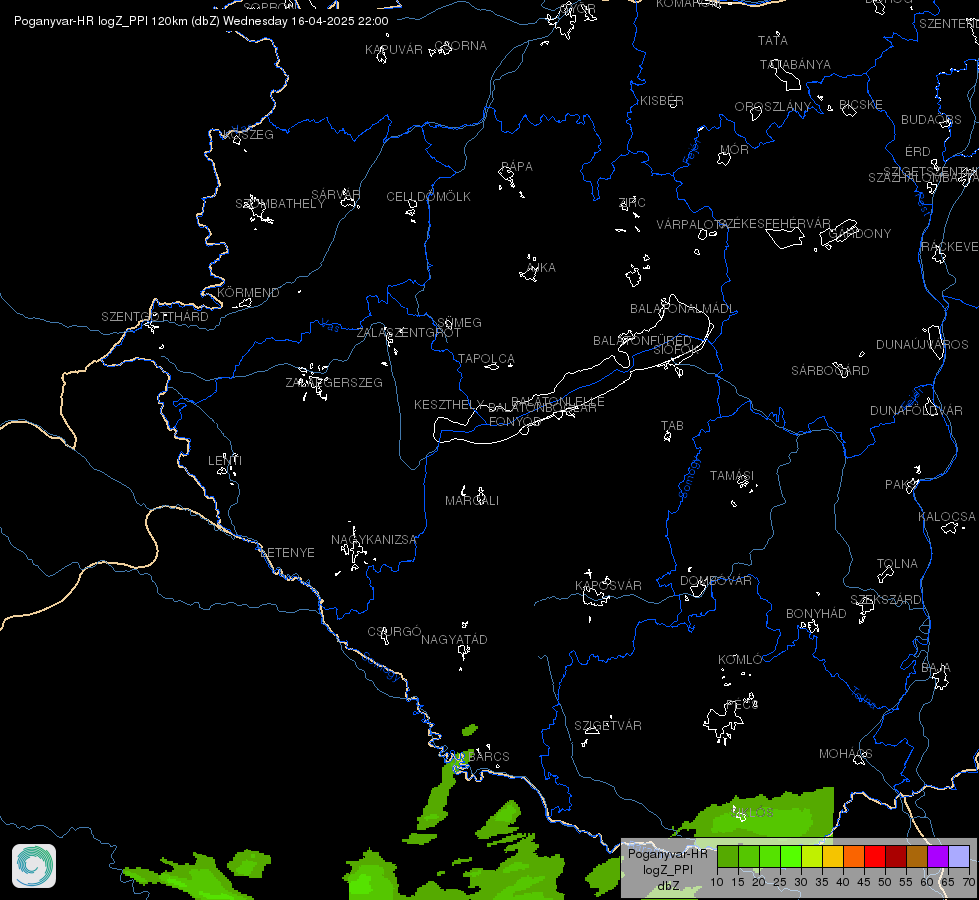Click the lavender 65-70 dBZ legend swatch
This screenshot has width=979, height=900.
click(x=958, y=856)
